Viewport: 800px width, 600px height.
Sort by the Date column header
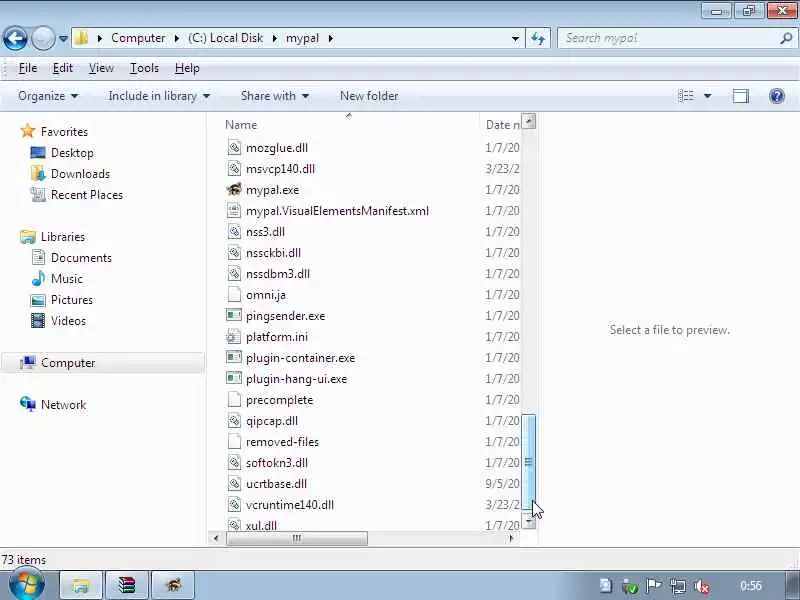pos(503,125)
